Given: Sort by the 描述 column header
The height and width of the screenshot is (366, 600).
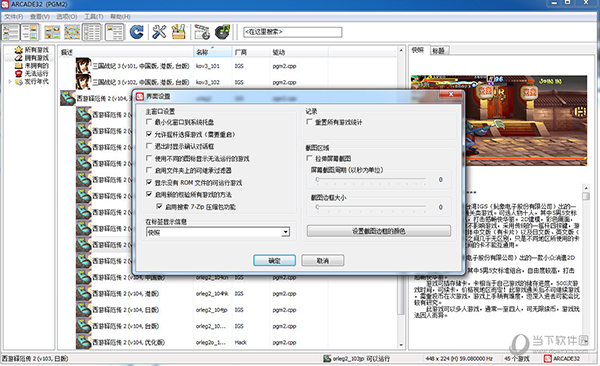Looking at the screenshot, I should 126,52.
